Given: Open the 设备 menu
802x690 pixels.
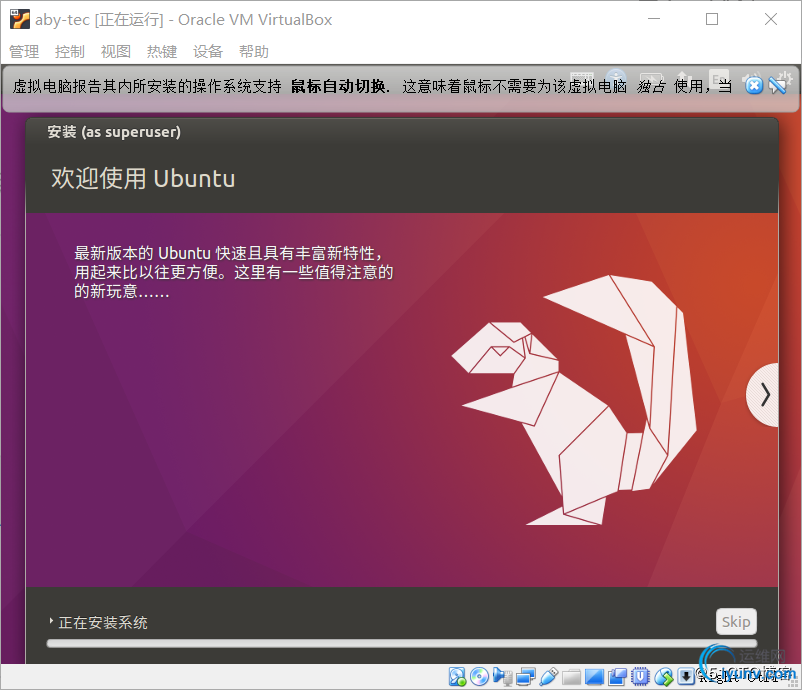Looking at the screenshot, I should (x=208, y=52).
